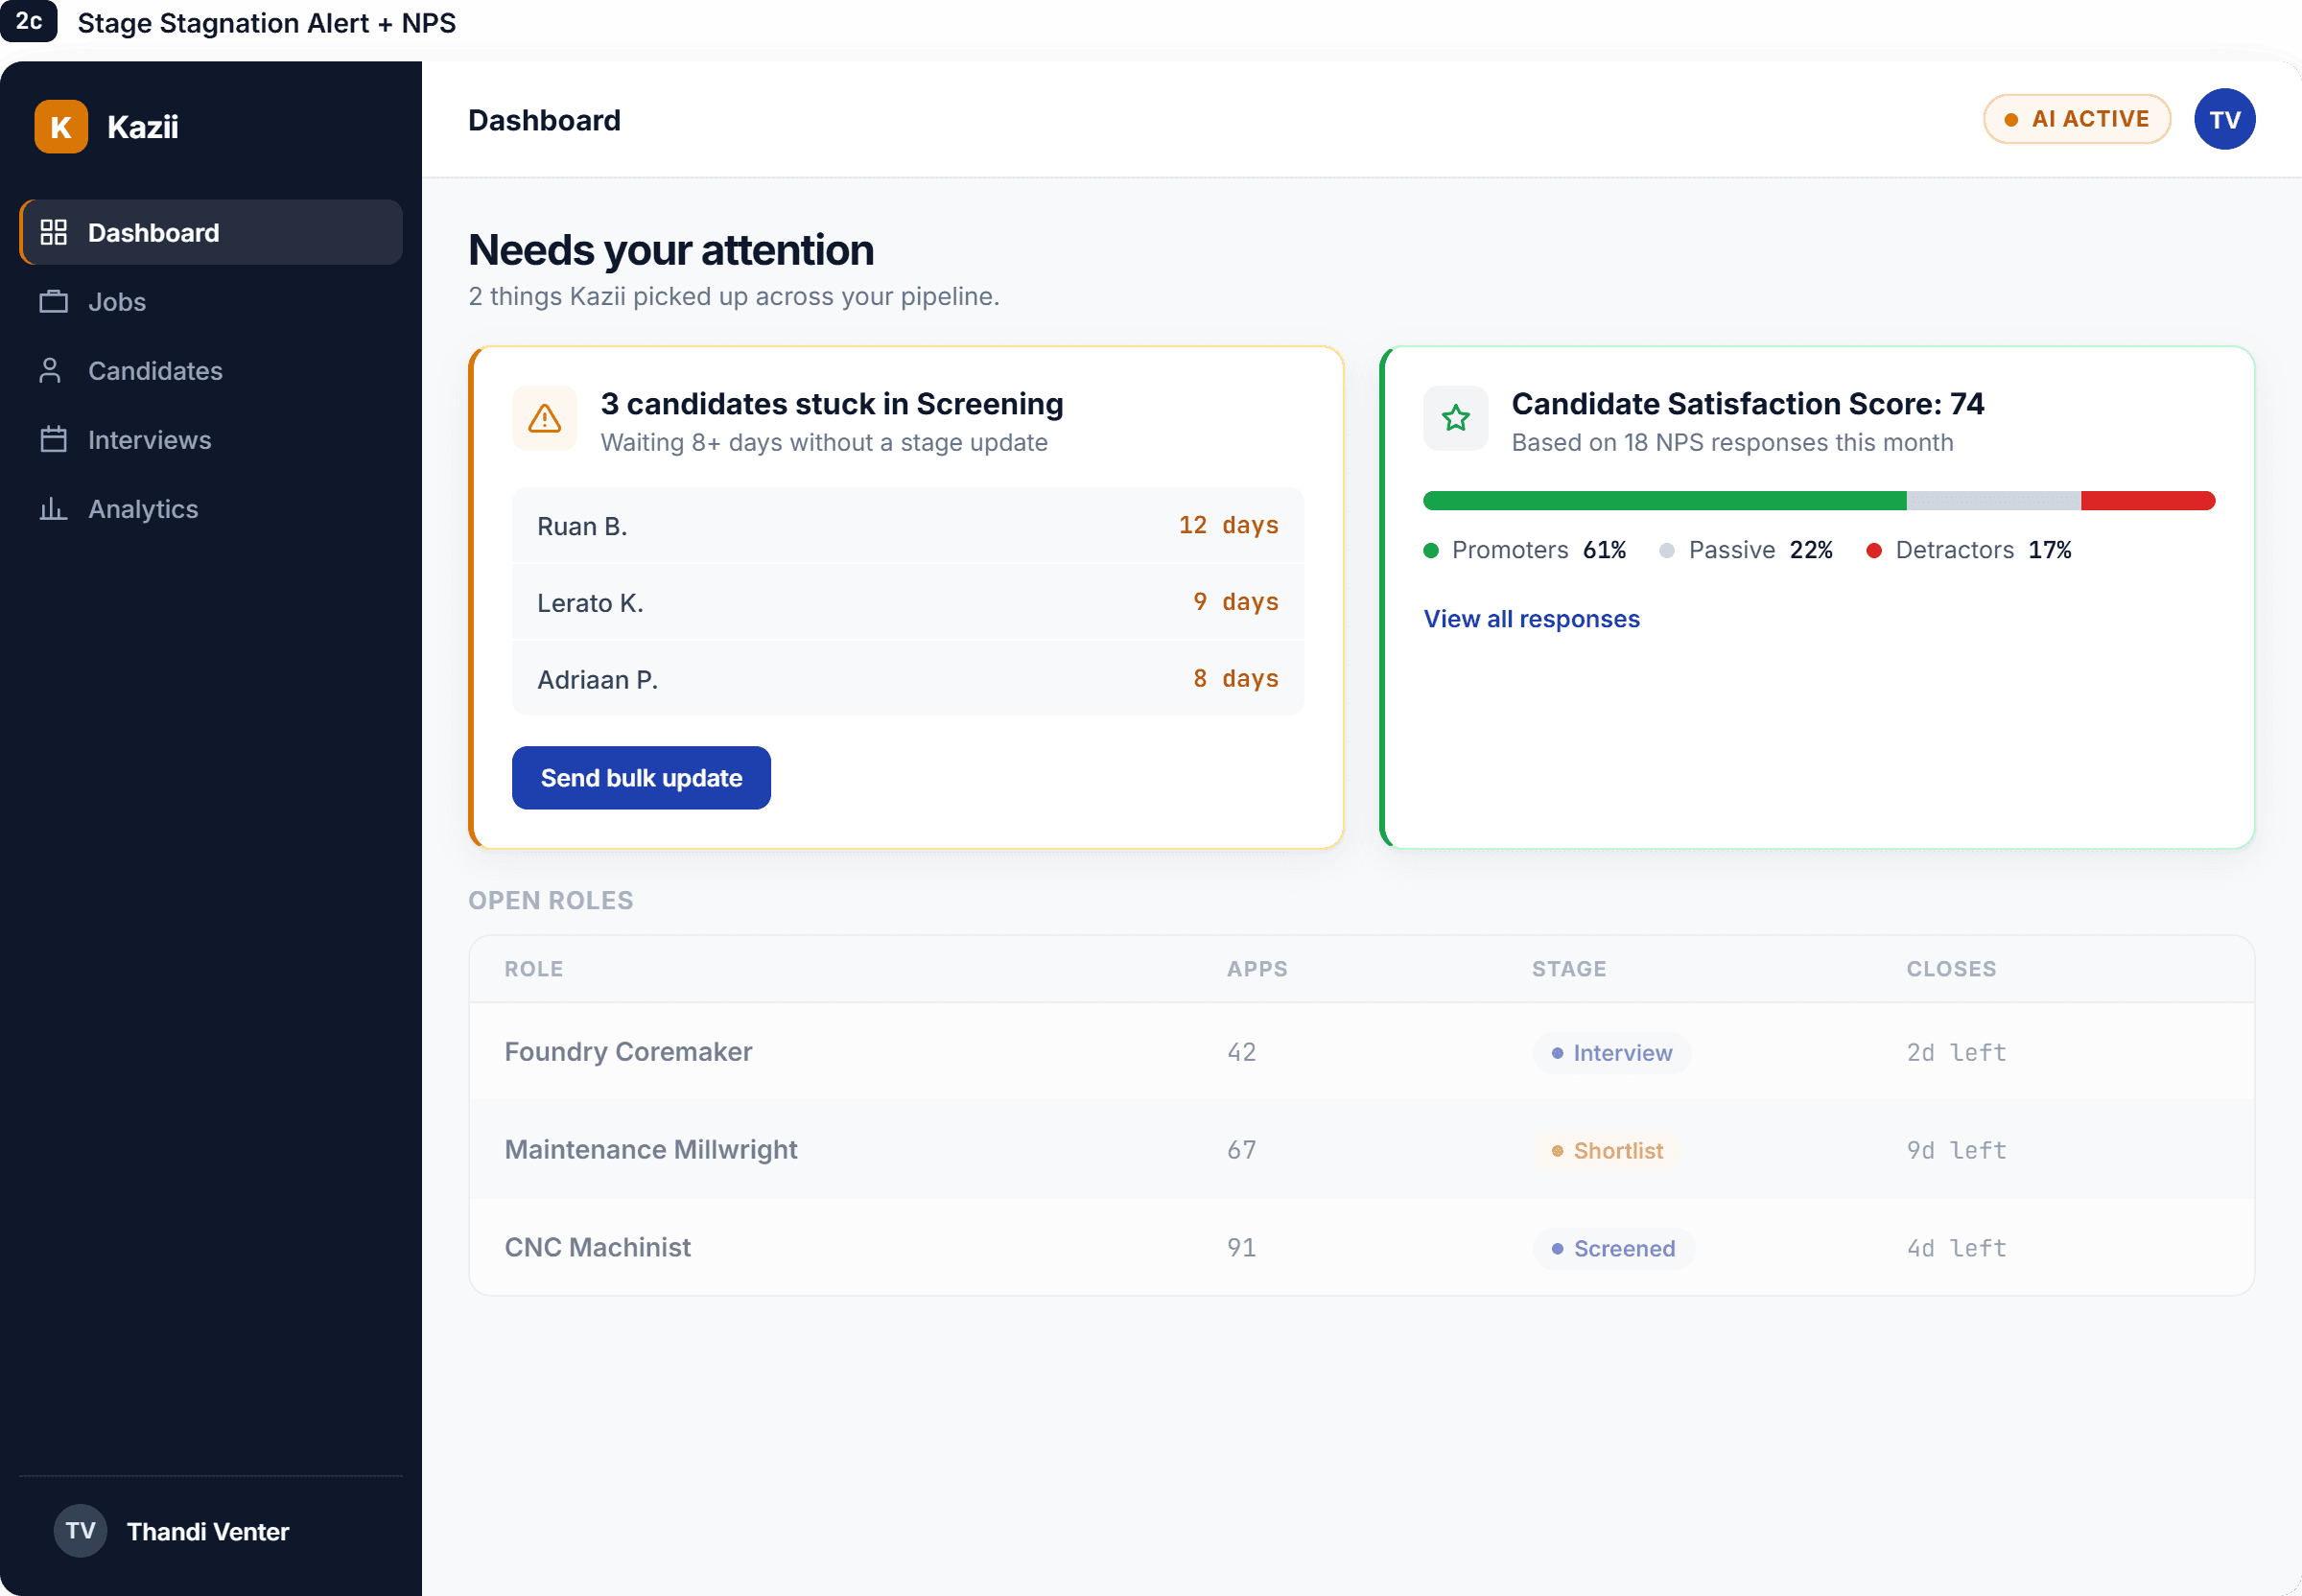Click the Shortlist stage badge for Maintenance Millwright
Screen dimensions: 2302x1596
(1606, 1150)
